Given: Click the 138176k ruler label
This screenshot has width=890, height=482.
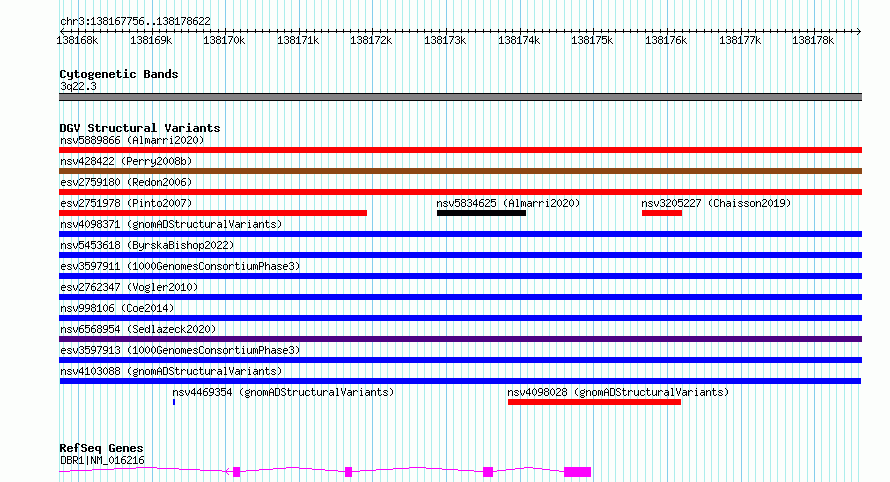Looking at the screenshot, I should point(666,40).
